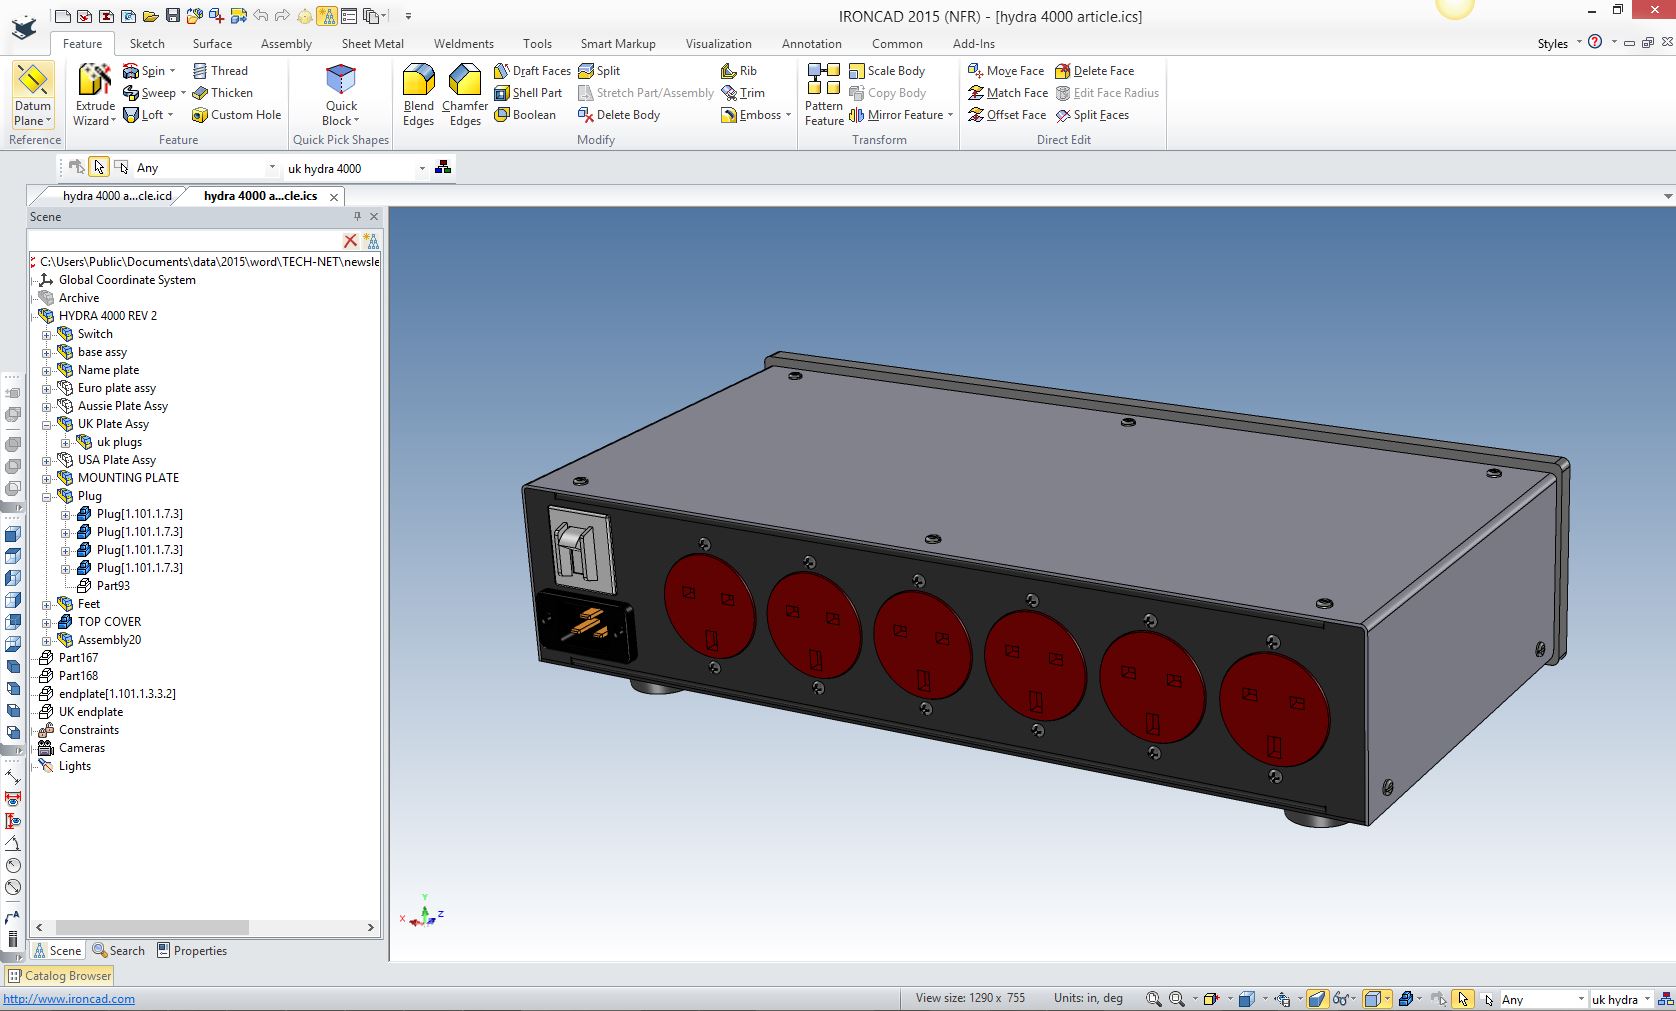Switch to the Sheet Metal ribbon tab
The height and width of the screenshot is (1011, 1676).
(x=372, y=44)
